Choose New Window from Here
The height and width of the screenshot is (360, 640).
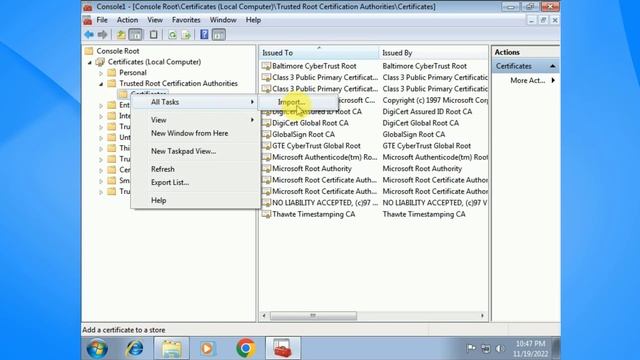tap(195, 133)
